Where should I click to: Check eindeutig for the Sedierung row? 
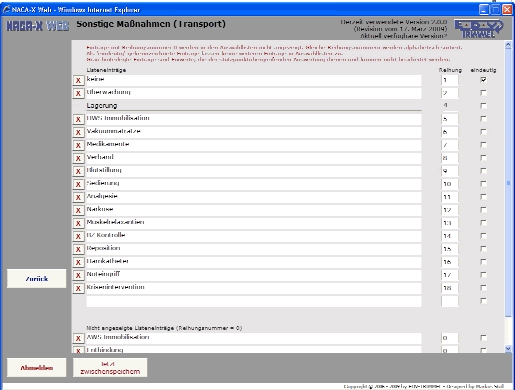483,184
